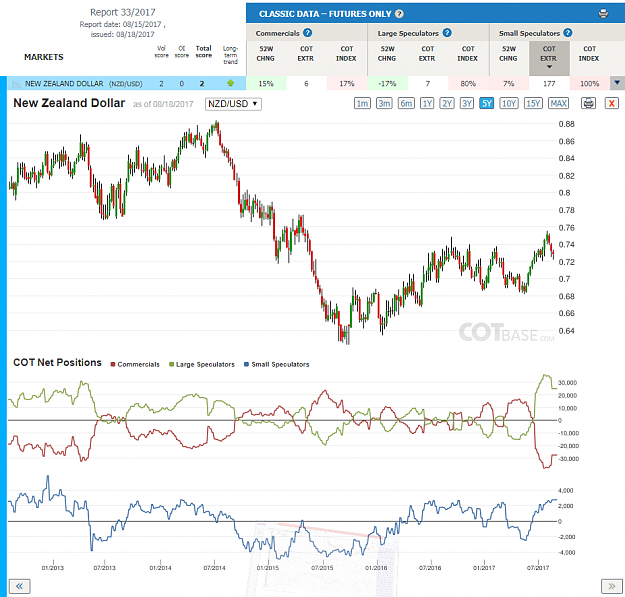Image resolution: width=625 pixels, height=597 pixels.
Task: Click Small Speculators COT EXTR value 177
Action: (x=549, y=83)
